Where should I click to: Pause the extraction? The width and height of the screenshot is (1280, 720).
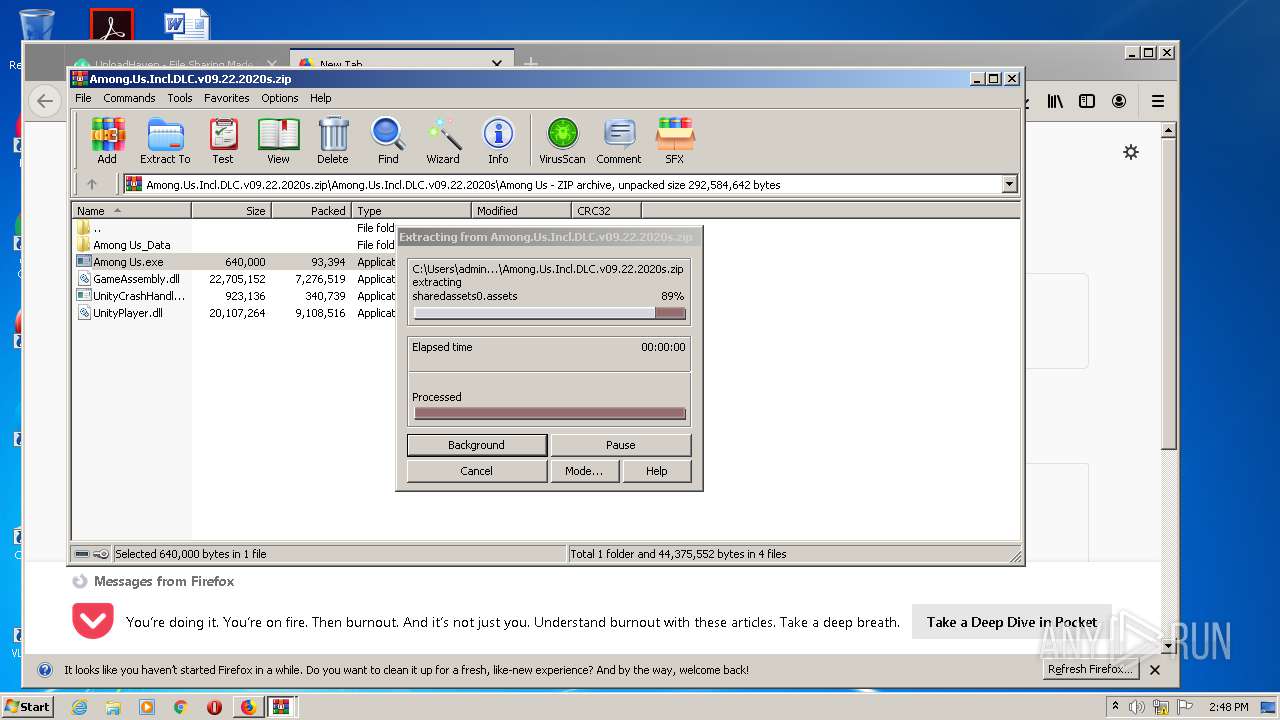tap(620, 445)
